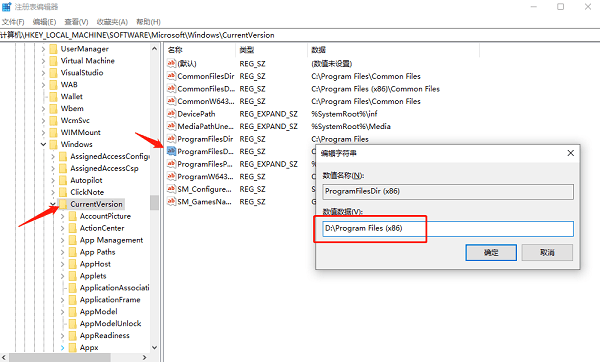Click the folder icon of Wallet key
The image size is (600, 362).
pyautogui.click(x=54, y=96)
